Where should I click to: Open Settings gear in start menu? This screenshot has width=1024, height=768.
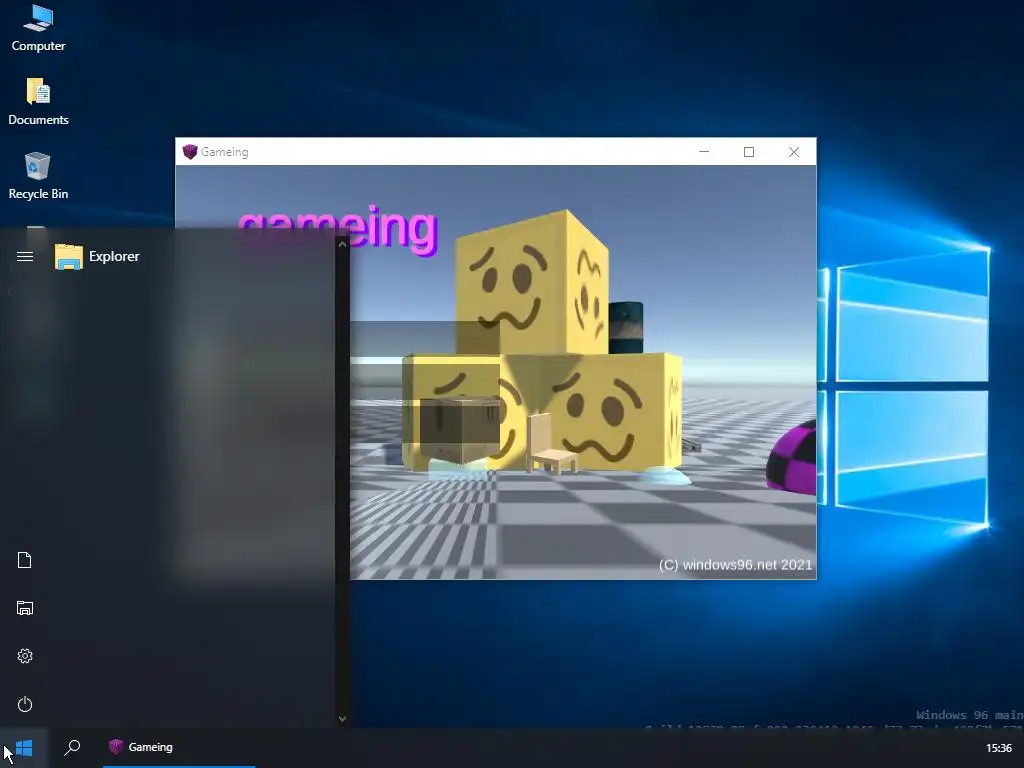coord(25,656)
